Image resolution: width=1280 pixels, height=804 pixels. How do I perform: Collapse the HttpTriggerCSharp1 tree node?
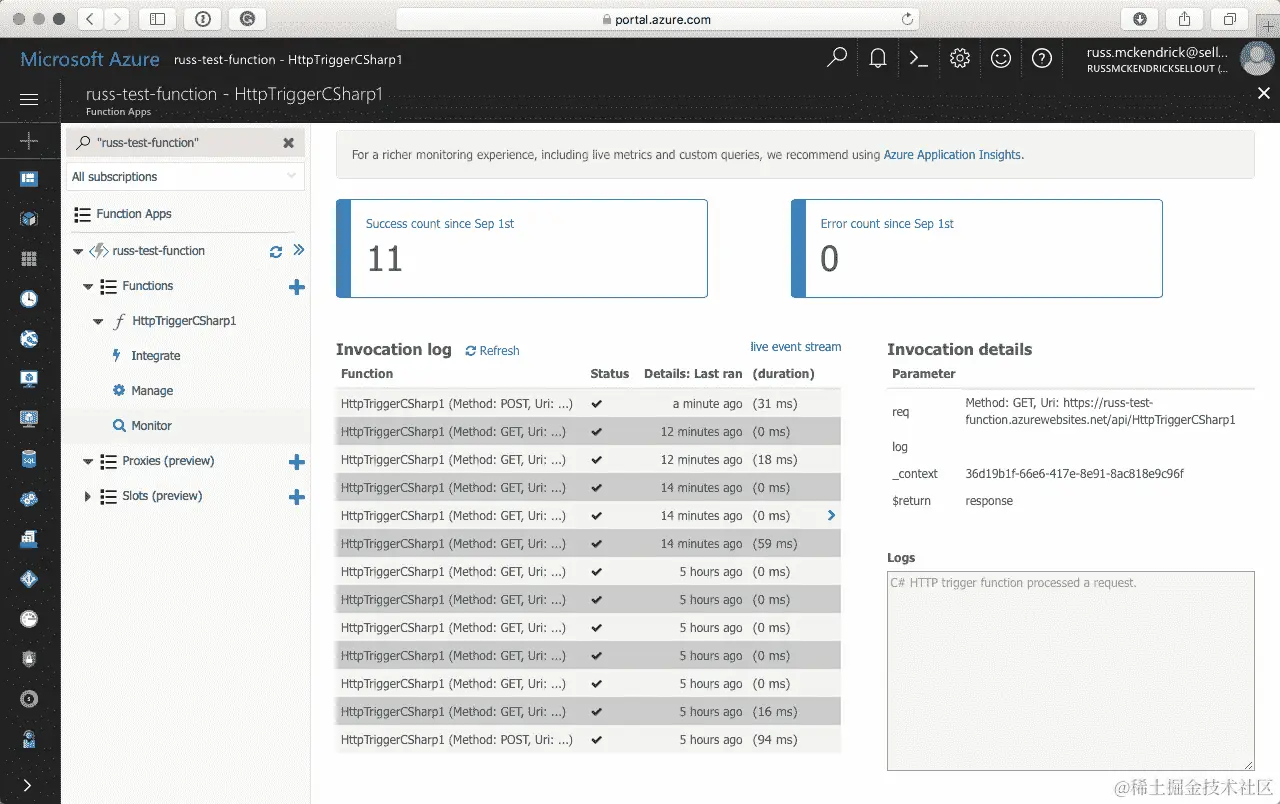click(x=98, y=322)
